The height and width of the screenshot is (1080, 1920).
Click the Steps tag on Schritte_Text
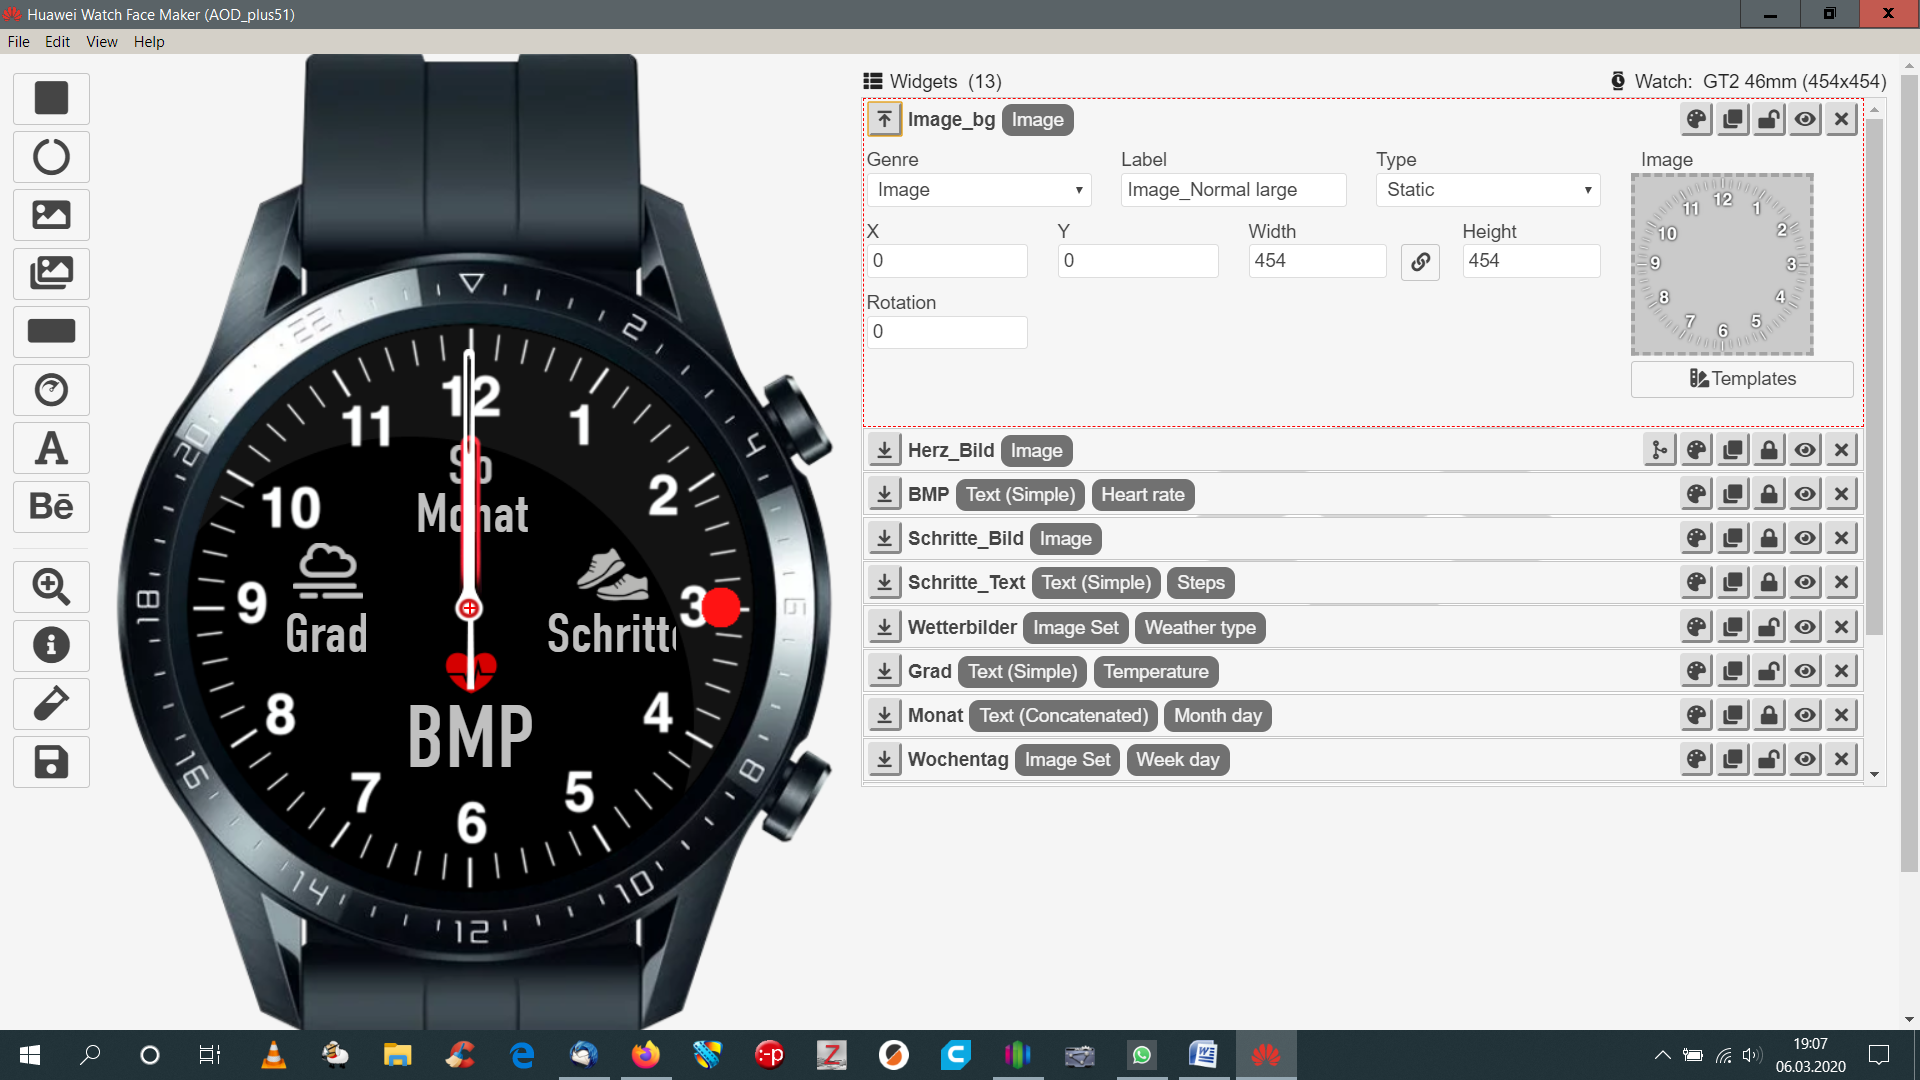coord(1200,583)
